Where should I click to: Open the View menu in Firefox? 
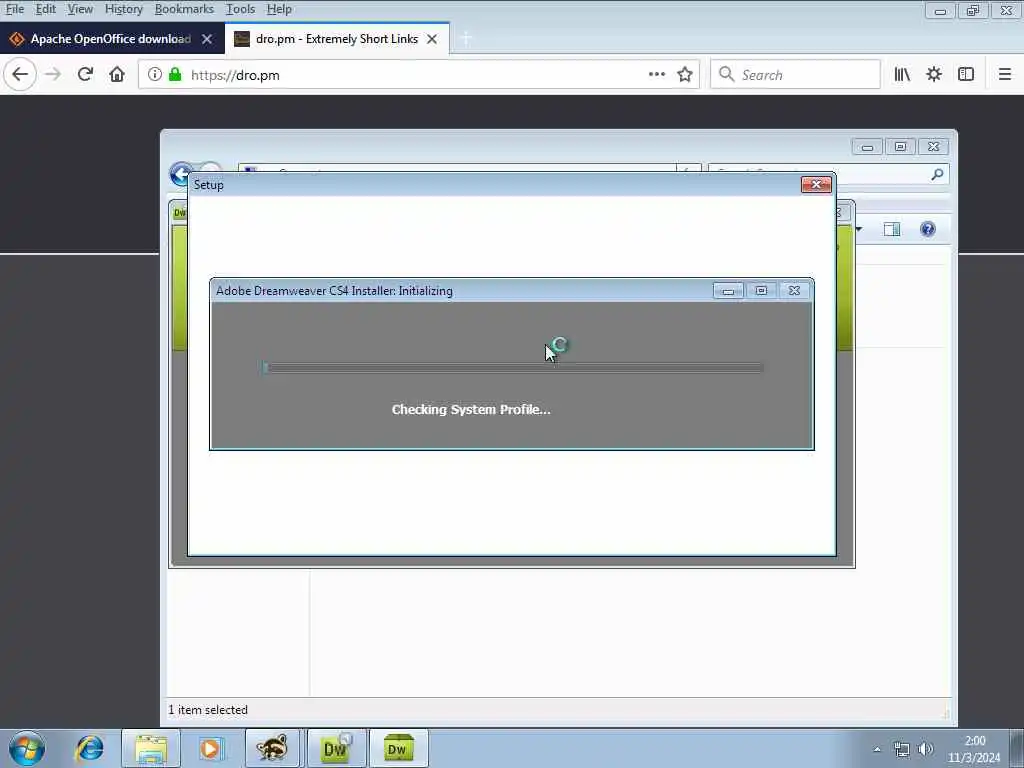click(x=80, y=9)
